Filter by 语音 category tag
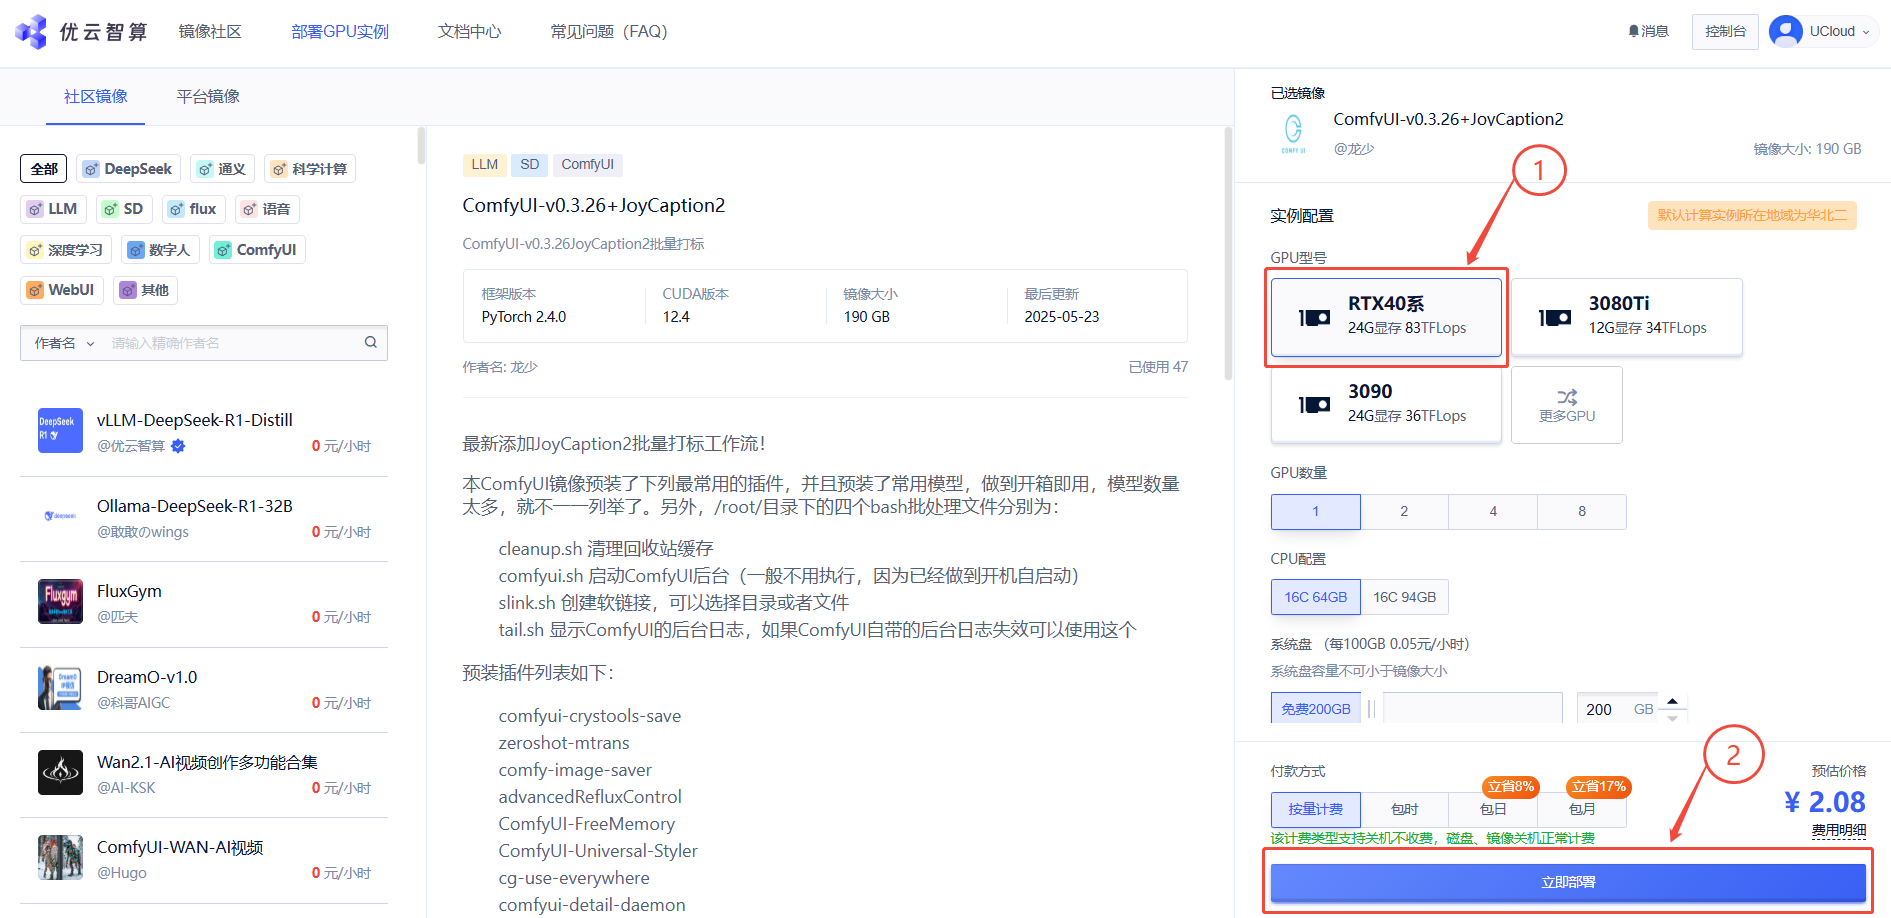Screen dimensions: 1891x918 (267, 209)
